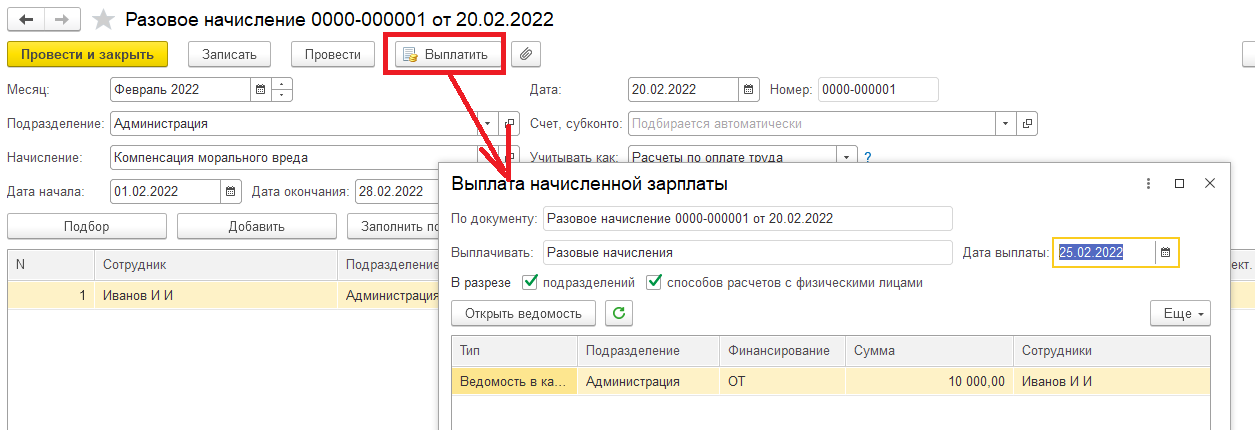
Task: Click the Месяц field showing Февраль 2022
Action: (x=180, y=89)
